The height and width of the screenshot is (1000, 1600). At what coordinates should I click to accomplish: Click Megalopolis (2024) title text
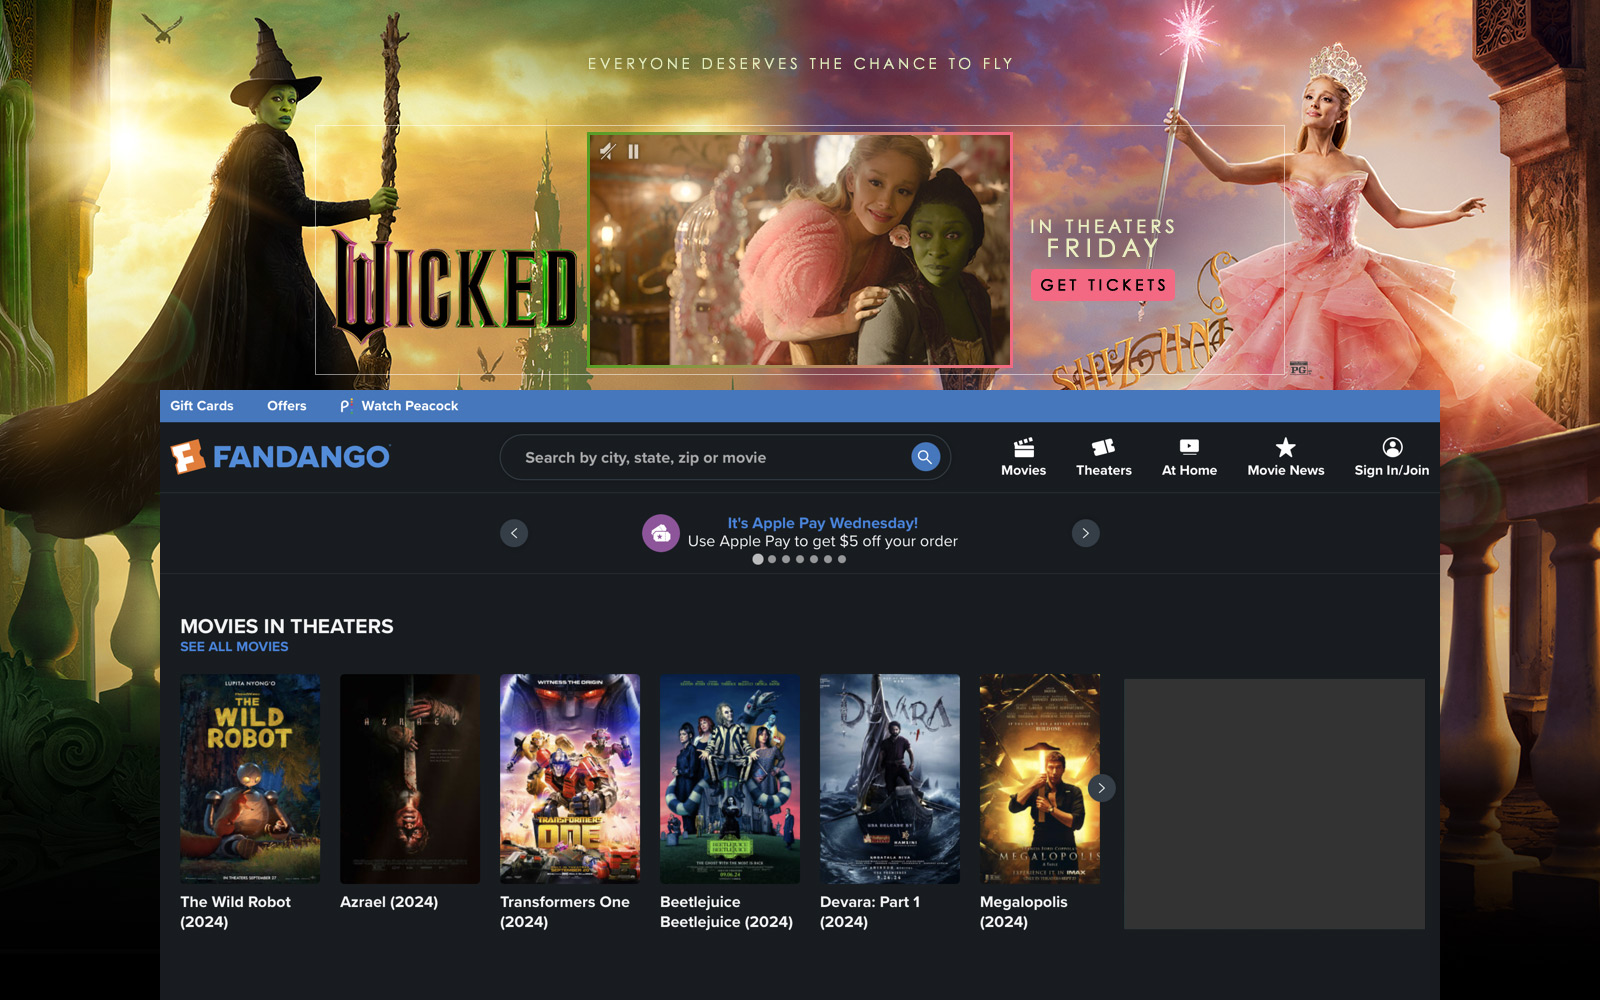[1024, 912]
